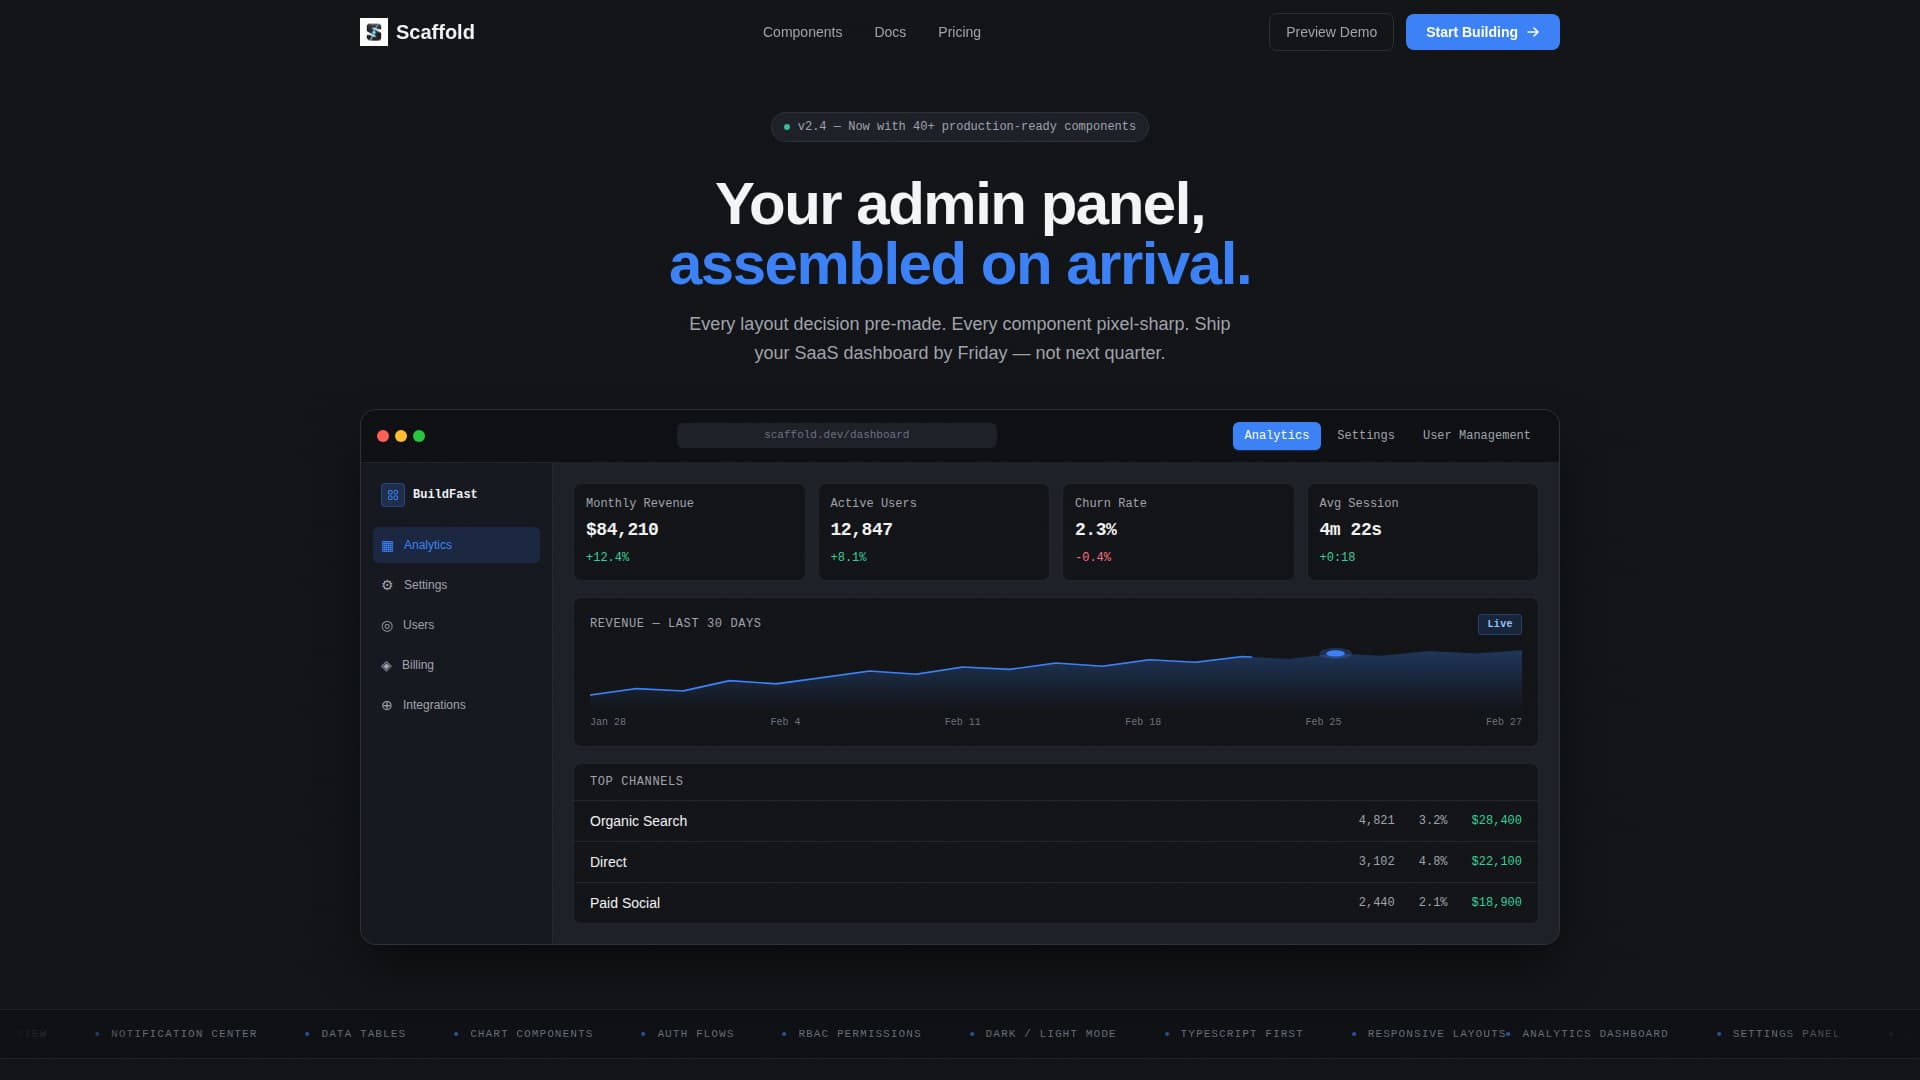
Task: Switch to the Analytics tab in mockup header
Action: [1276, 436]
